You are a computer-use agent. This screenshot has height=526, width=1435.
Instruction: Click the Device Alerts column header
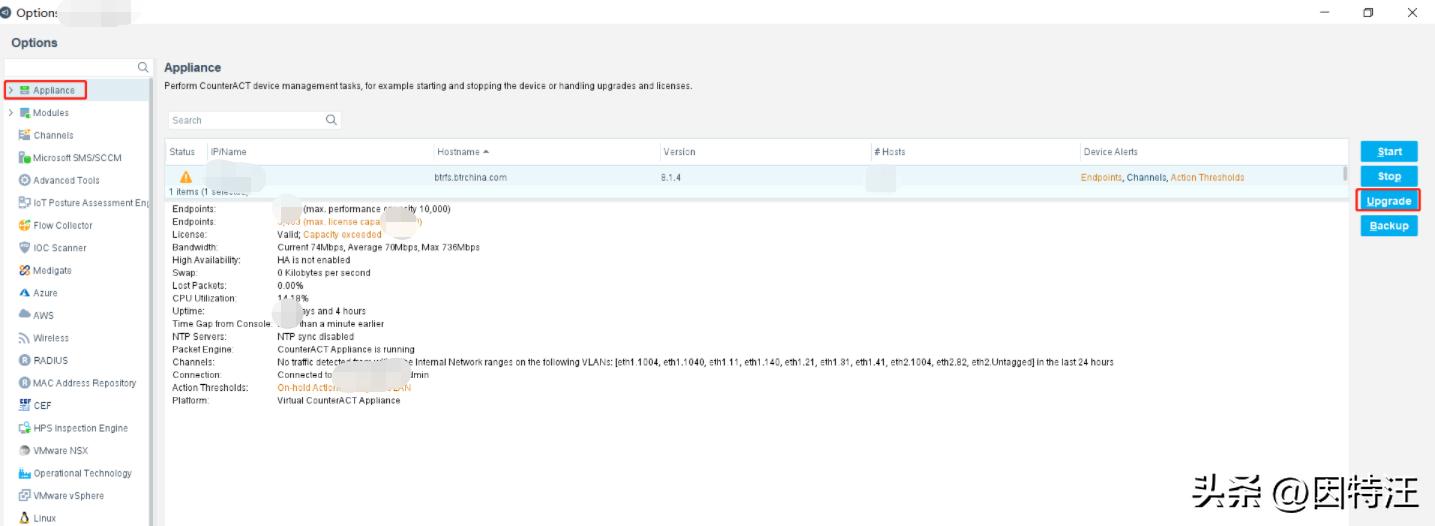pyautogui.click(x=1213, y=152)
